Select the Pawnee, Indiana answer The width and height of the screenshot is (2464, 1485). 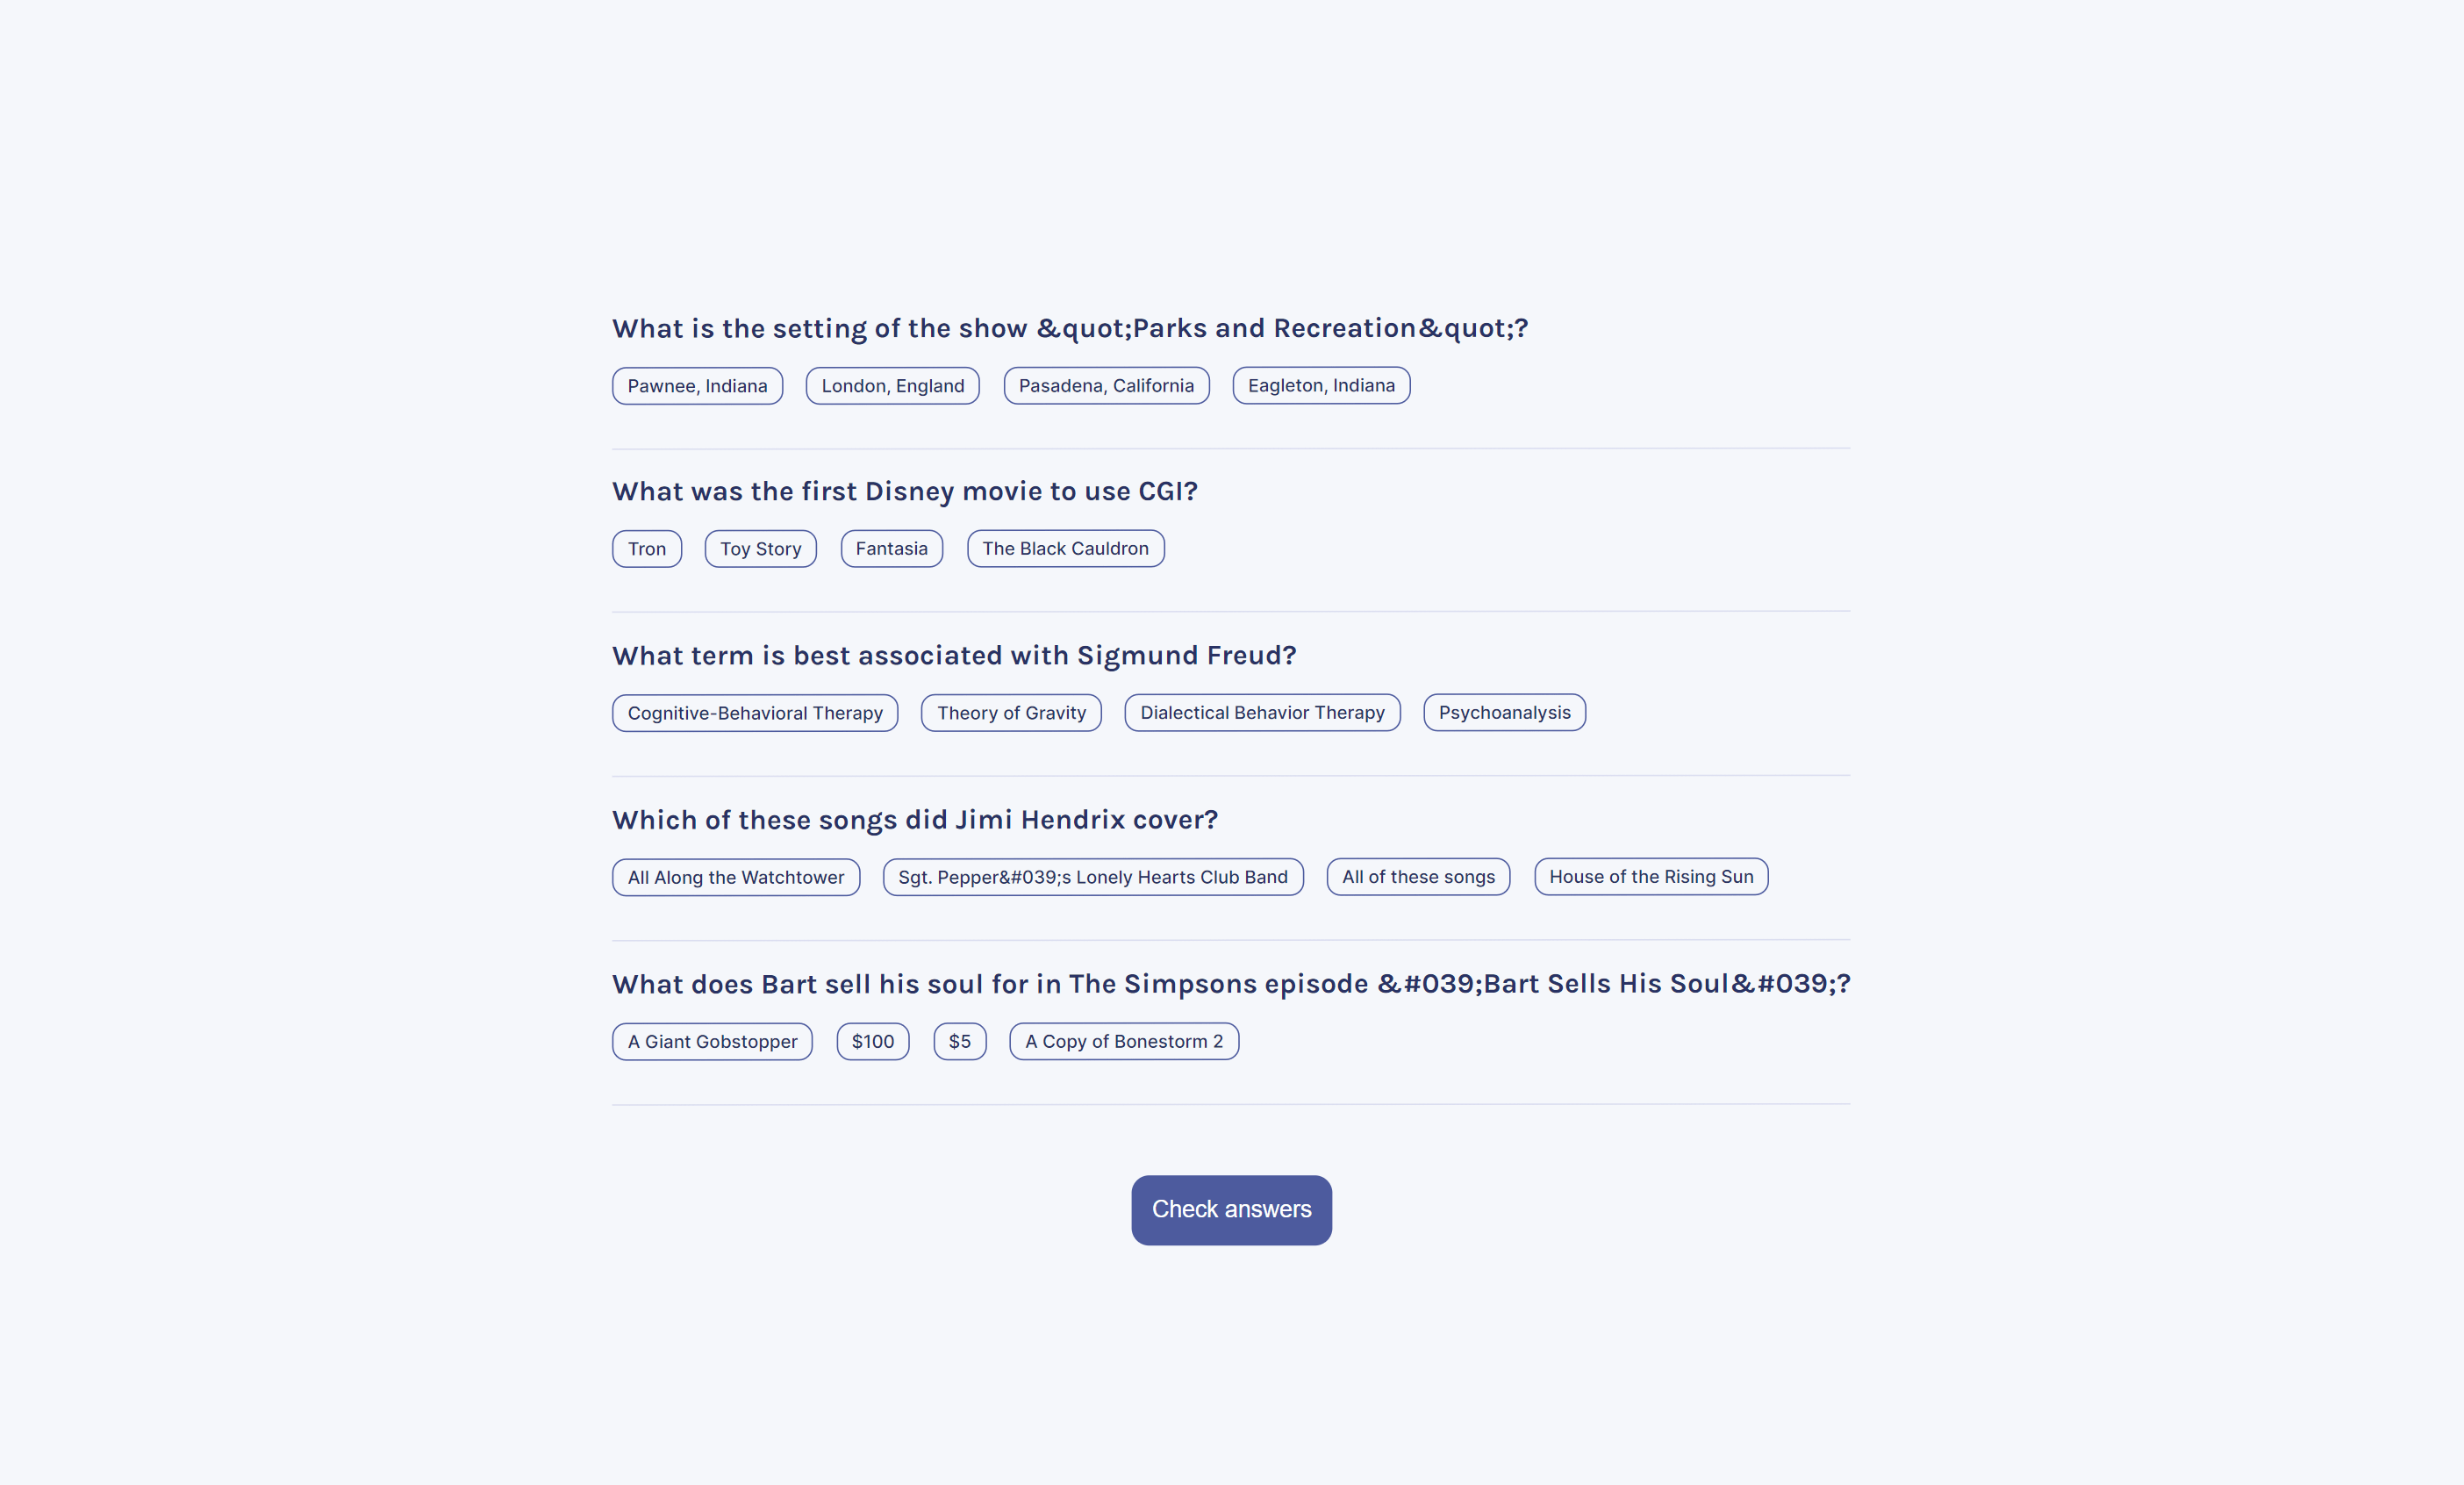697,386
